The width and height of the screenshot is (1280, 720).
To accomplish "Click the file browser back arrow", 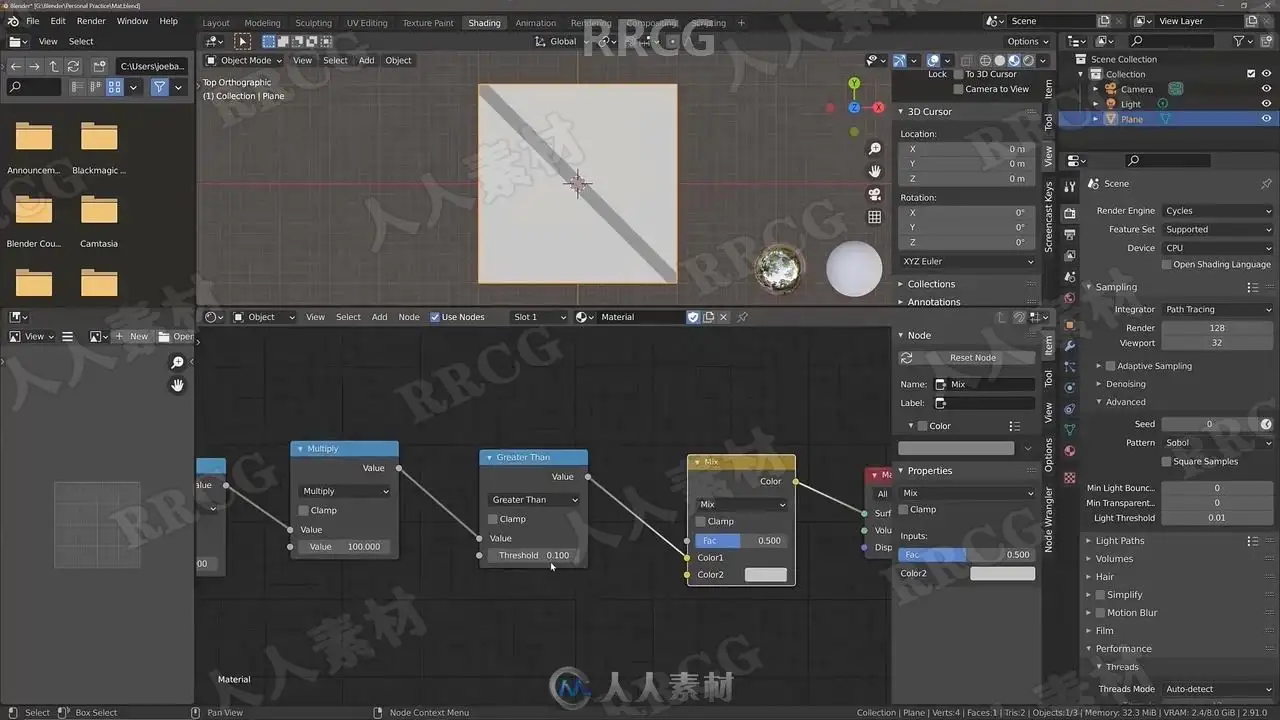I will (x=16, y=66).
